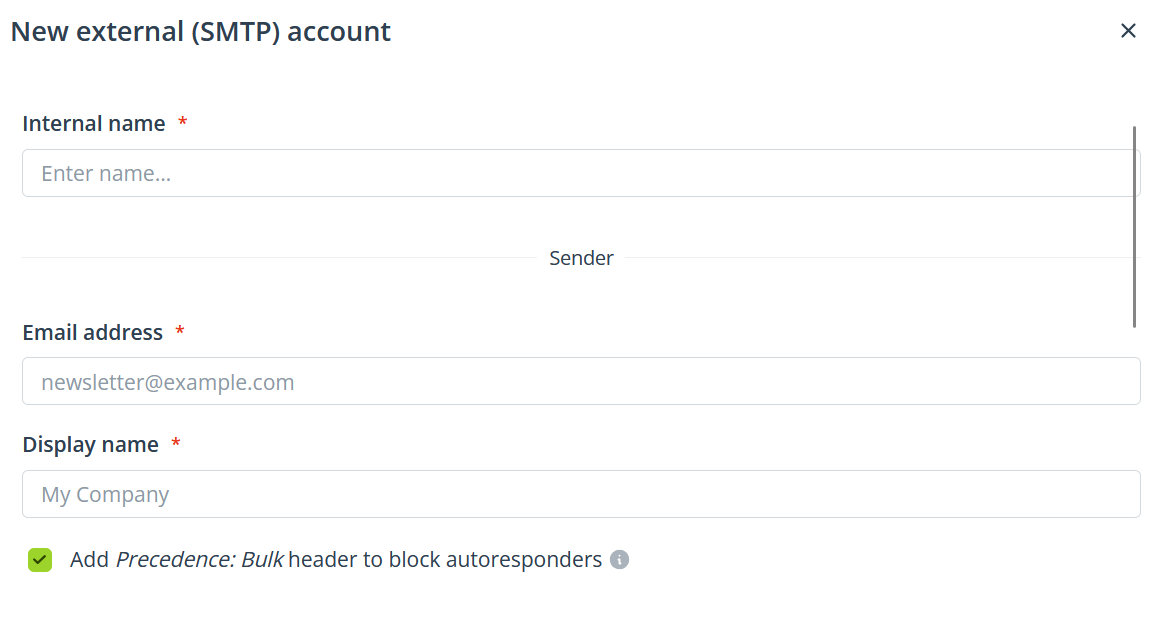Click the required marker after Display name

coord(176,443)
